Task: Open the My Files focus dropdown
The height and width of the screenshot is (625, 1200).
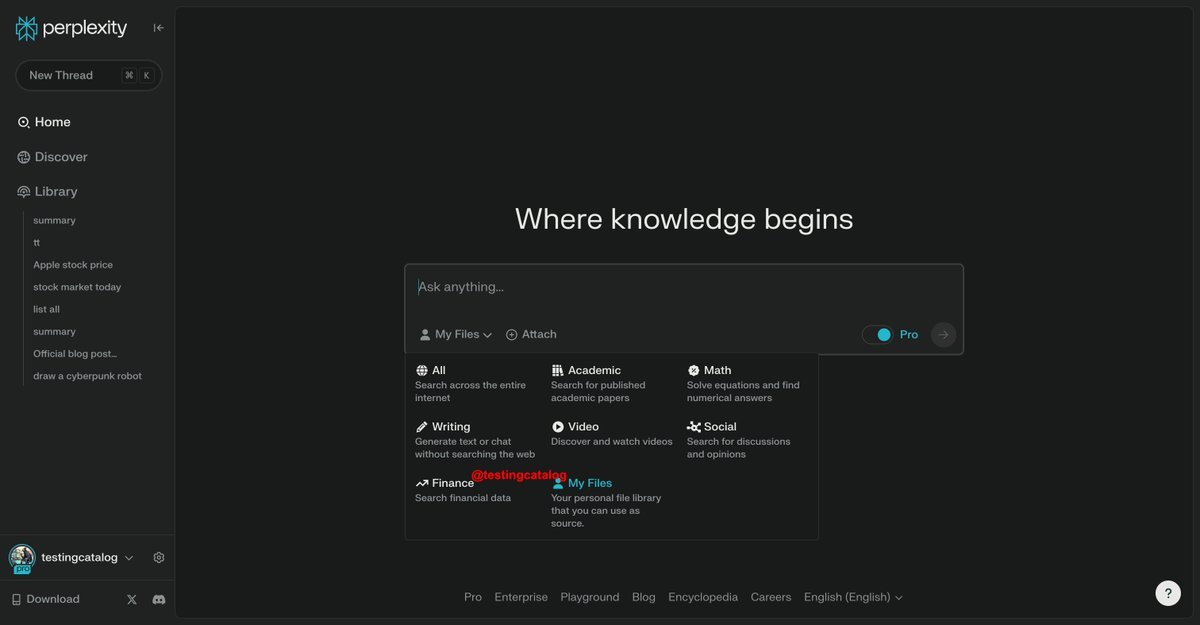Action: pyautogui.click(x=456, y=335)
